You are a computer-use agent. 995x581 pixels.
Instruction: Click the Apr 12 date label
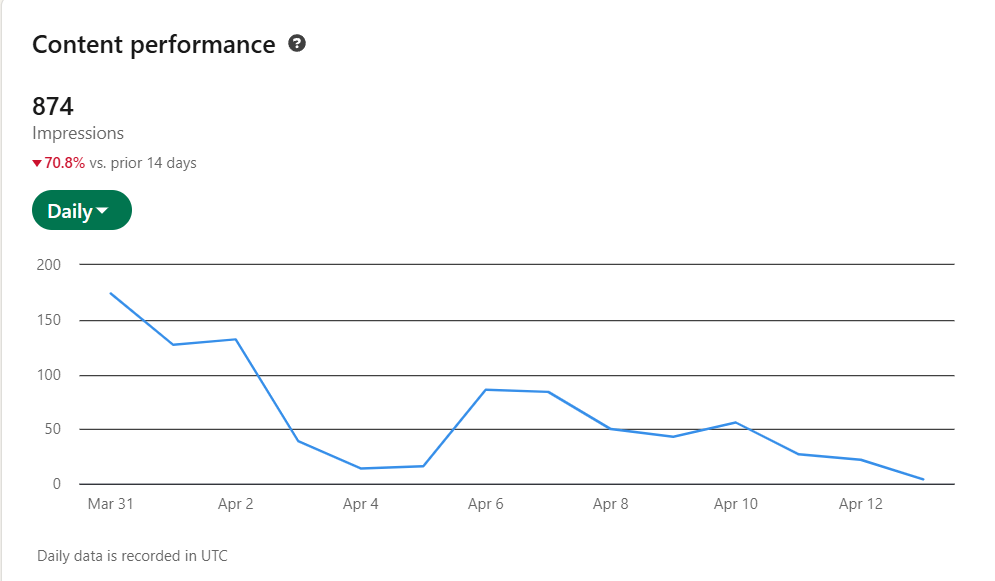[x=861, y=504]
